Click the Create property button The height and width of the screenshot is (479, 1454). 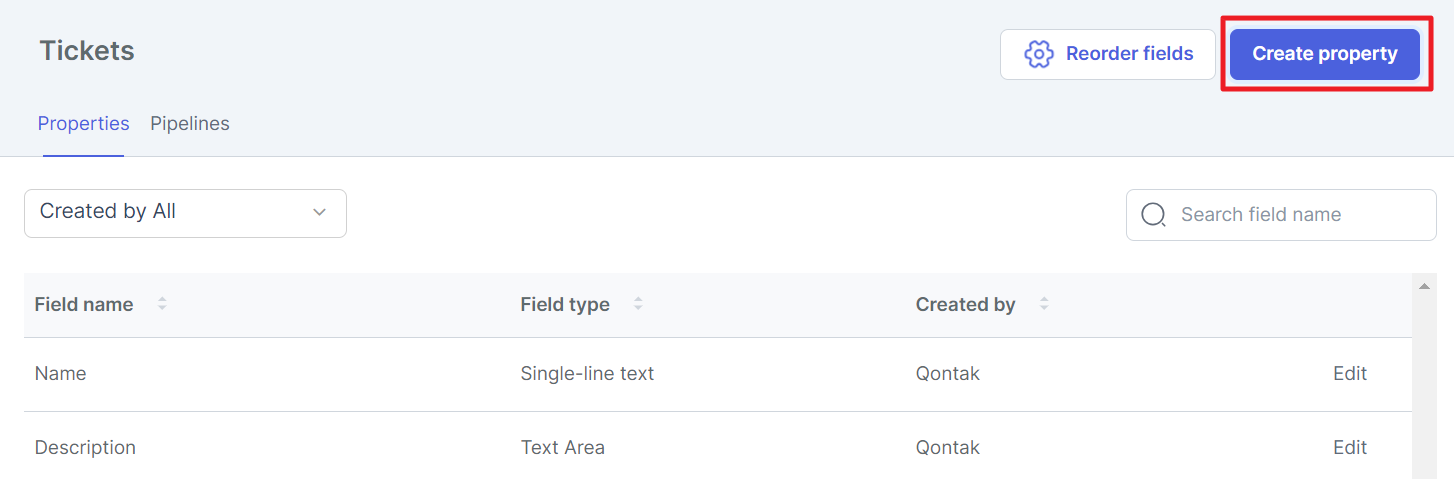point(1325,54)
